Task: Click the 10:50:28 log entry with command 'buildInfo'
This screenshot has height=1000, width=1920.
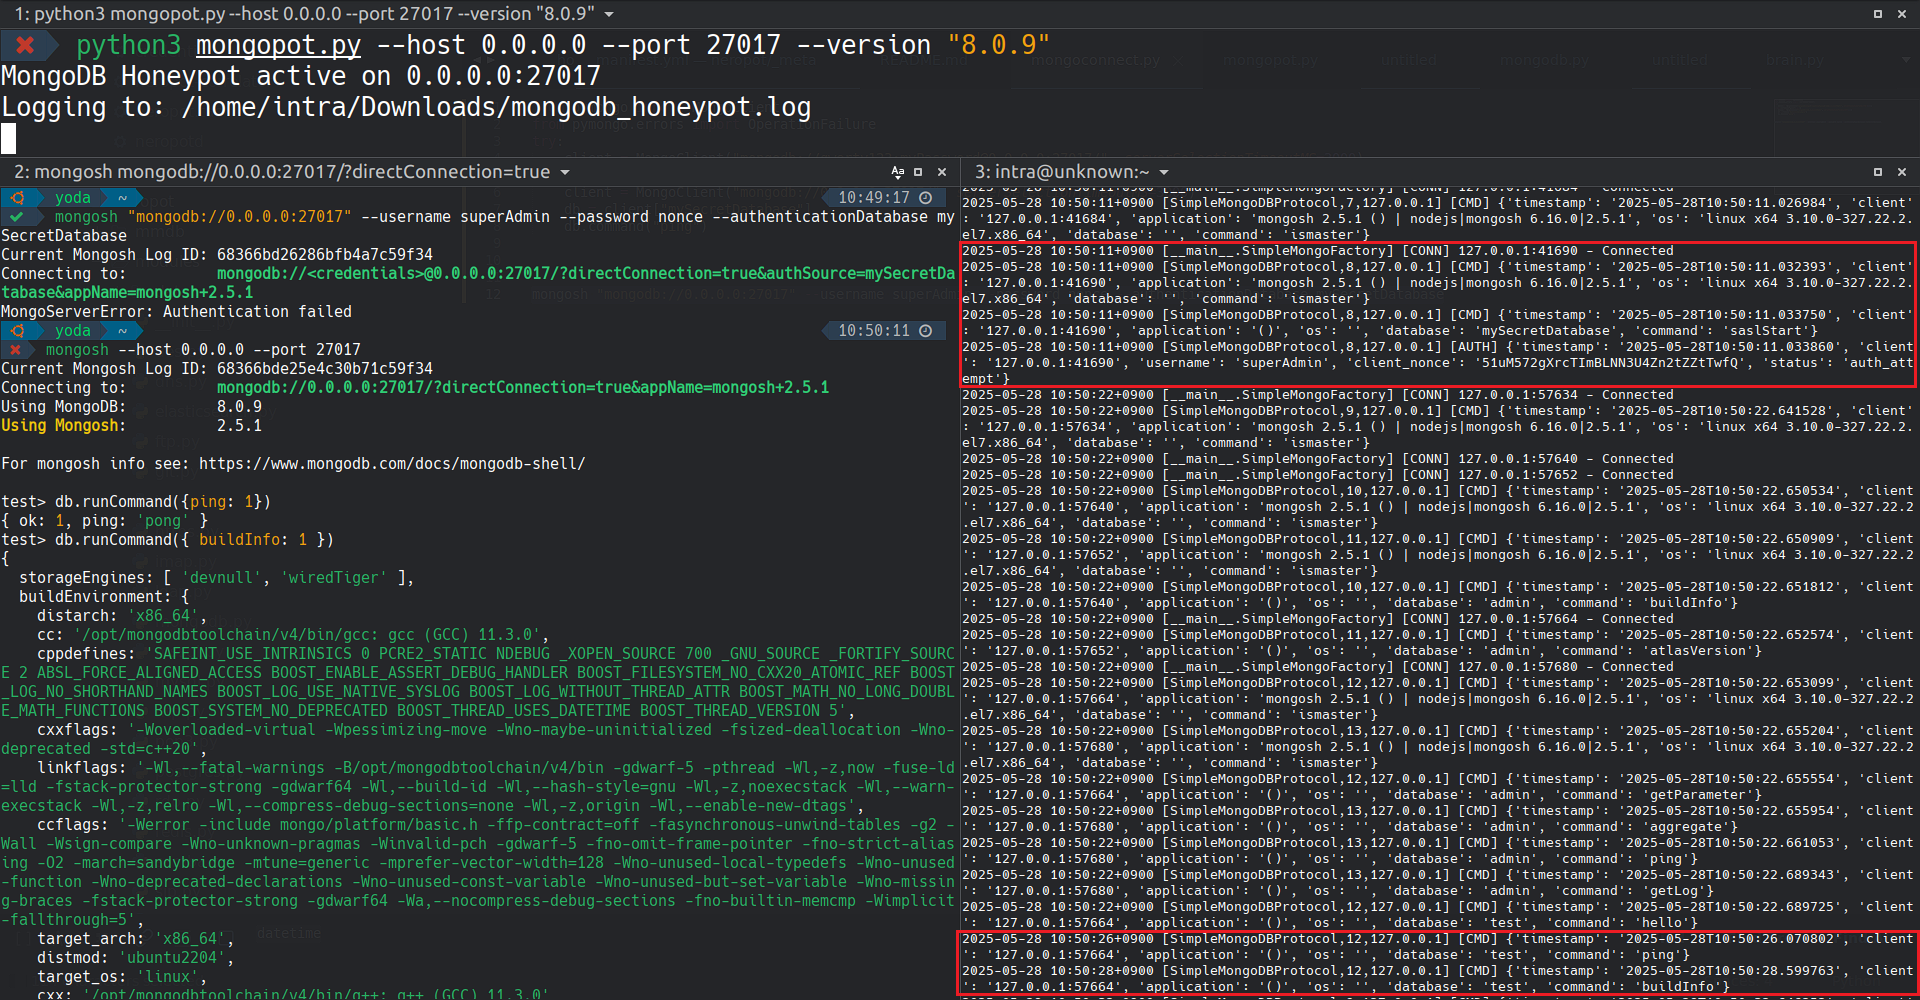Action: [x=1437, y=979]
